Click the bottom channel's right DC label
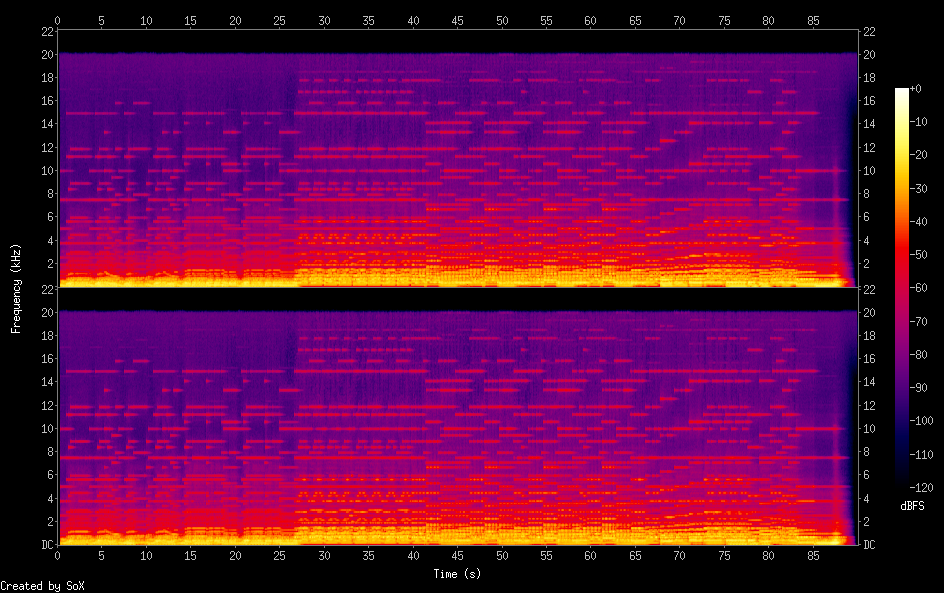The width and height of the screenshot is (944, 593). (x=869, y=545)
